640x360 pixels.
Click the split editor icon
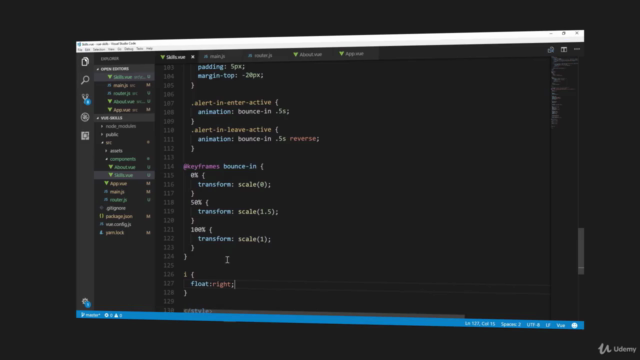(564, 49)
